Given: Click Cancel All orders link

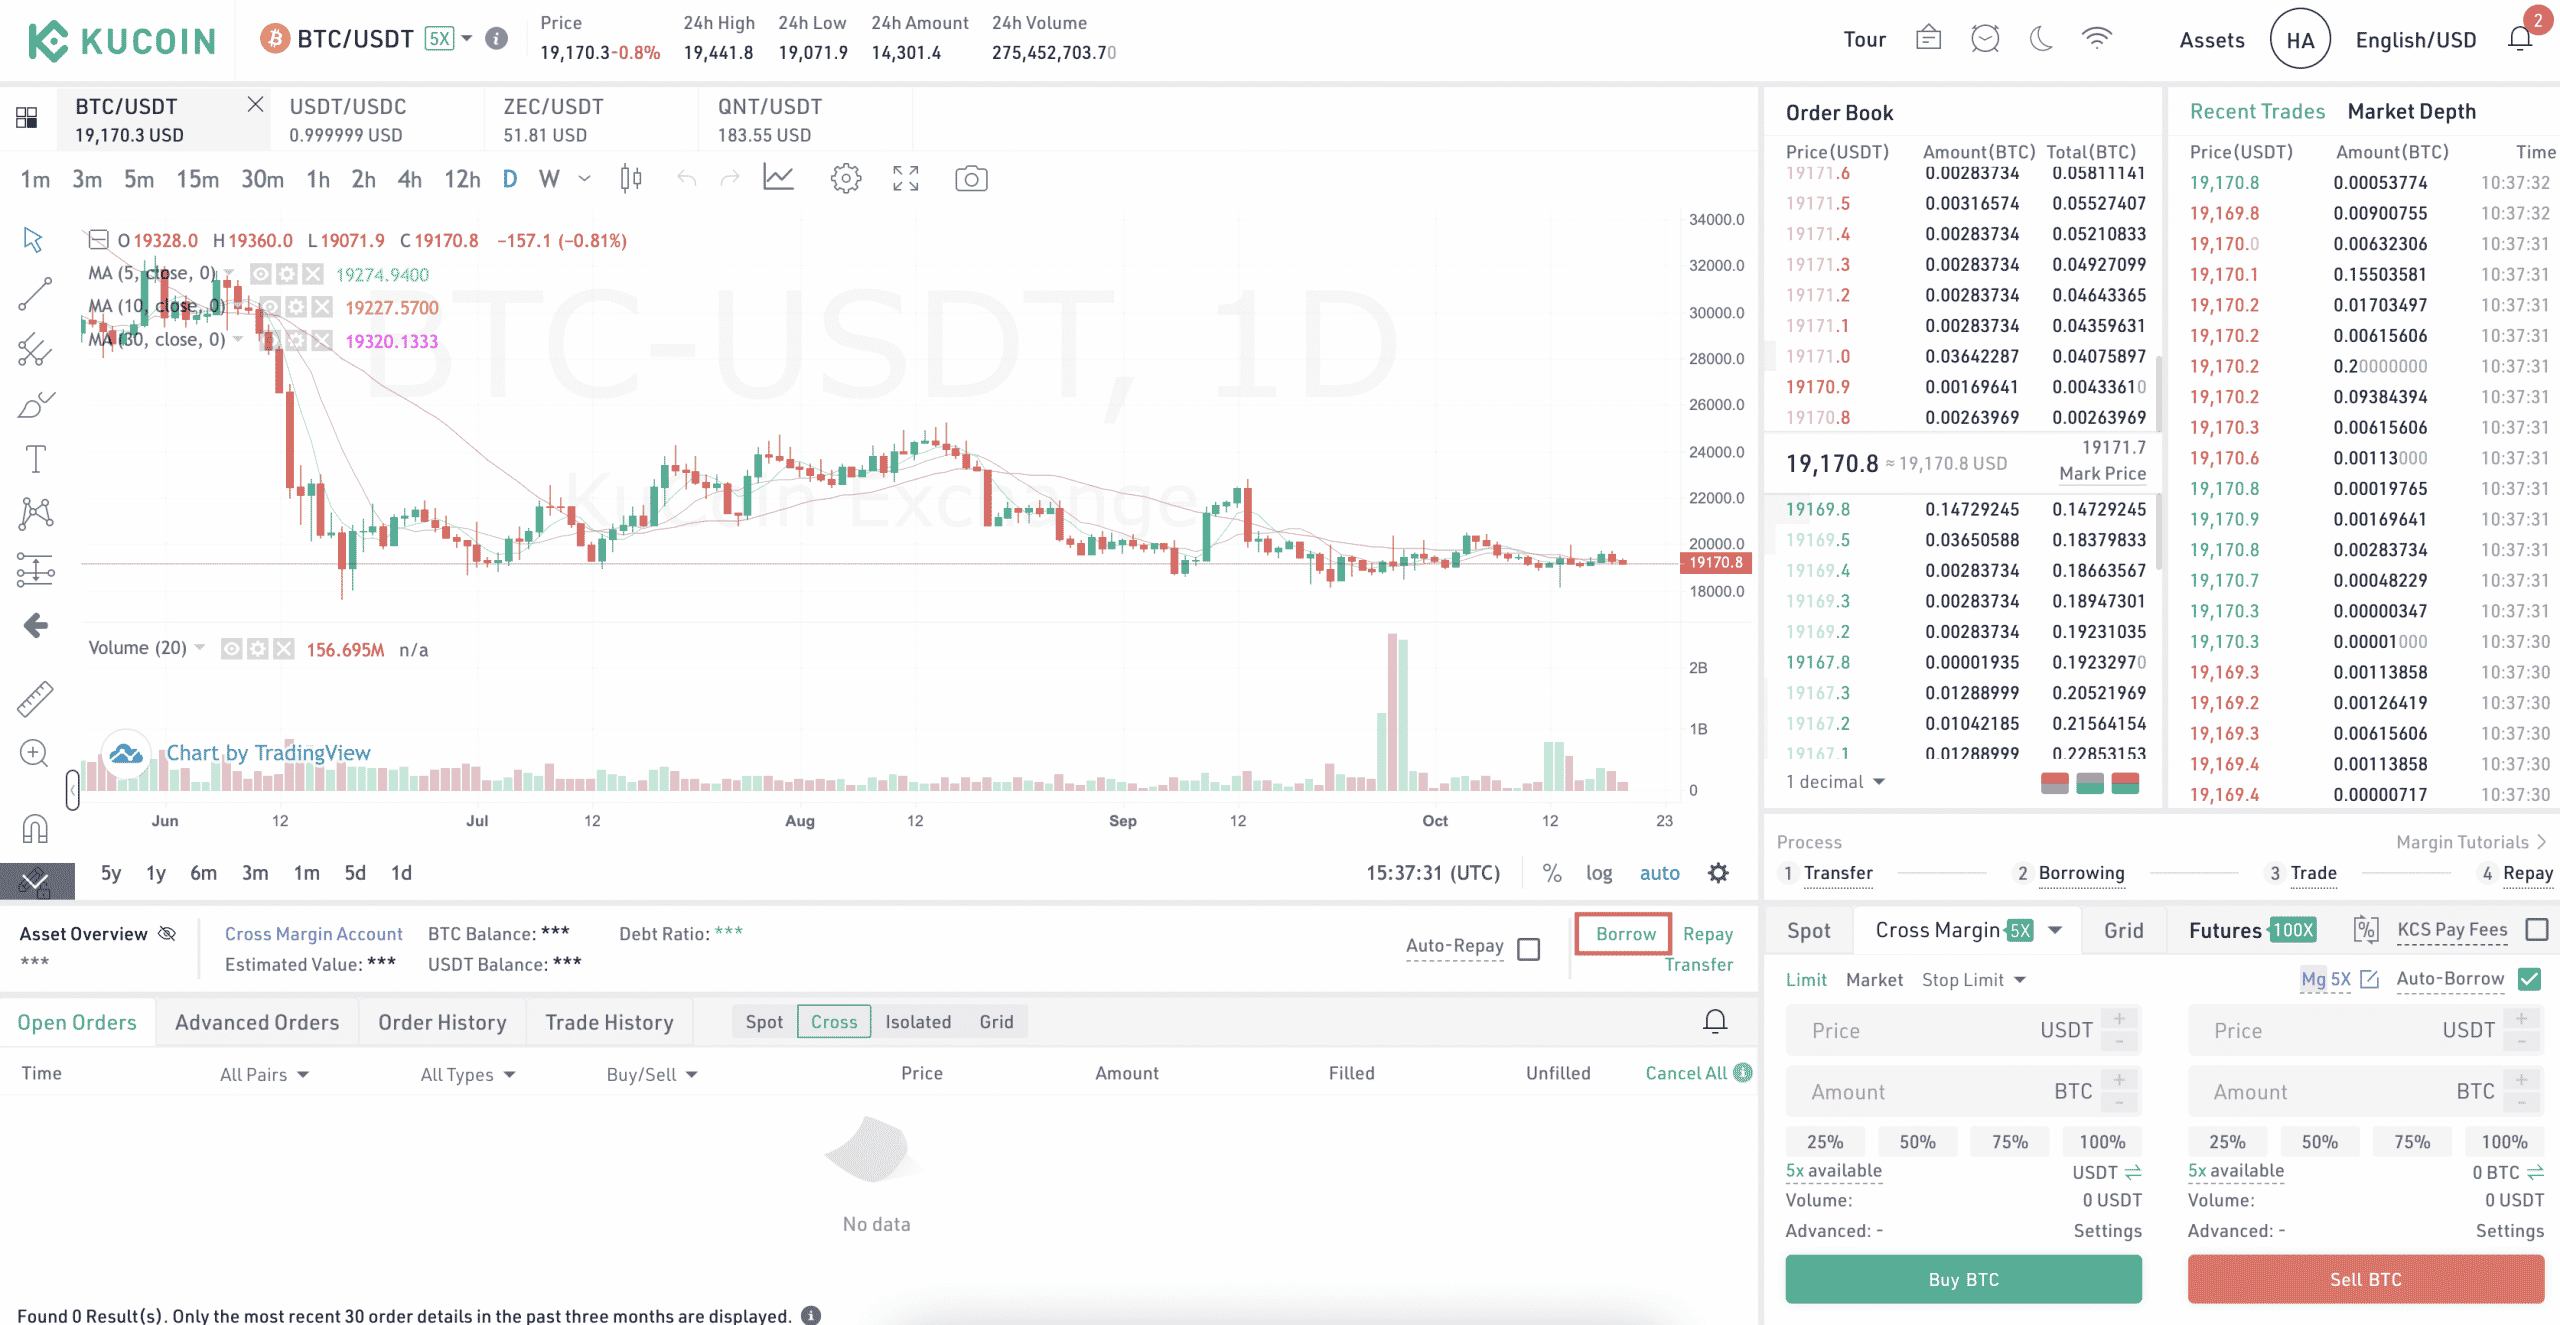Looking at the screenshot, I should click(x=1686, y=1073).
